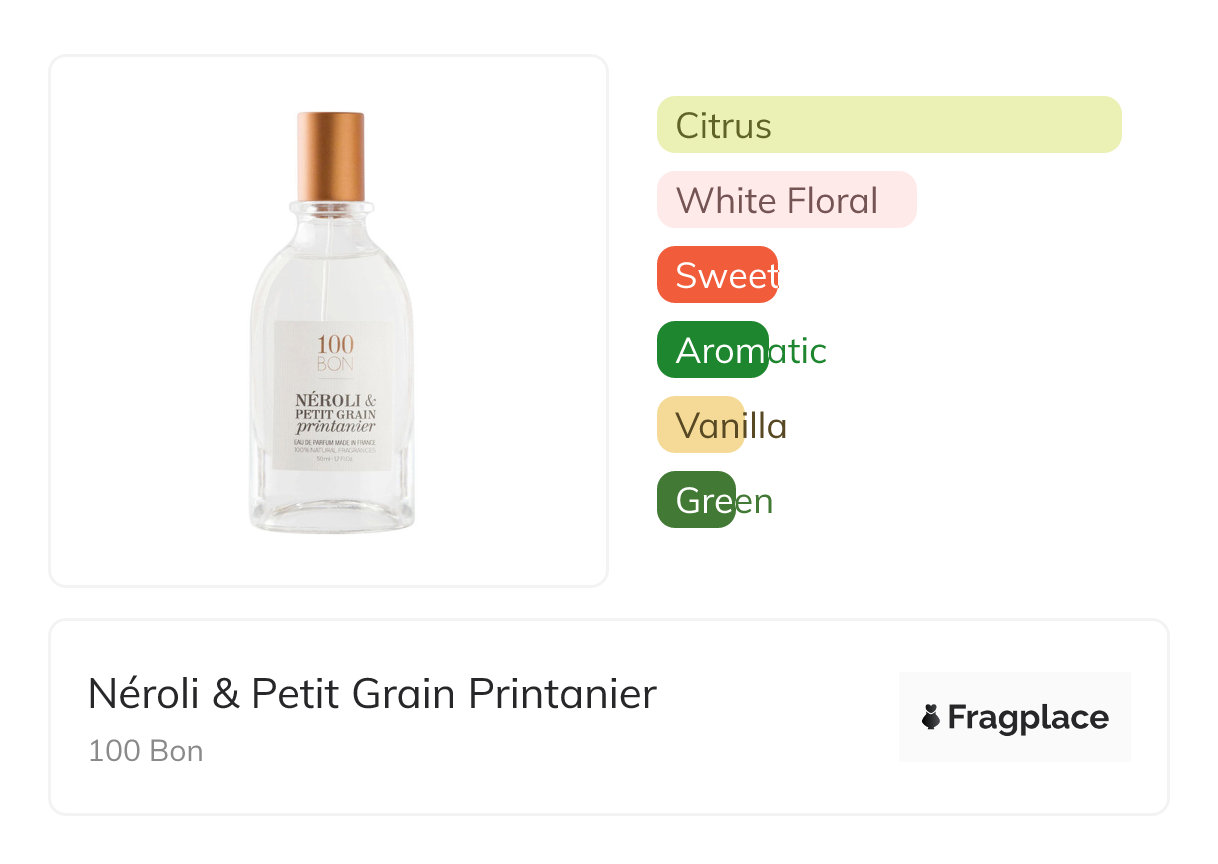Click the bottle neck below the cap
1218x864 pixels.
pos(331,215)
